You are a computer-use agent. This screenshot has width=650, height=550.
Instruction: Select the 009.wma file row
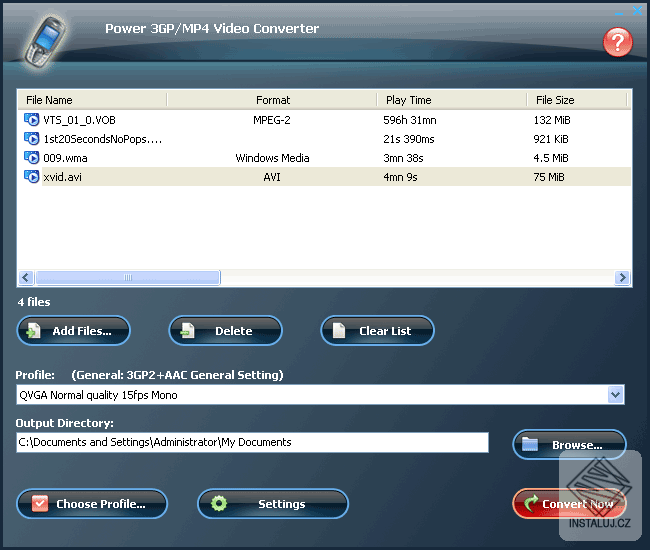click(x=325, y=158)
